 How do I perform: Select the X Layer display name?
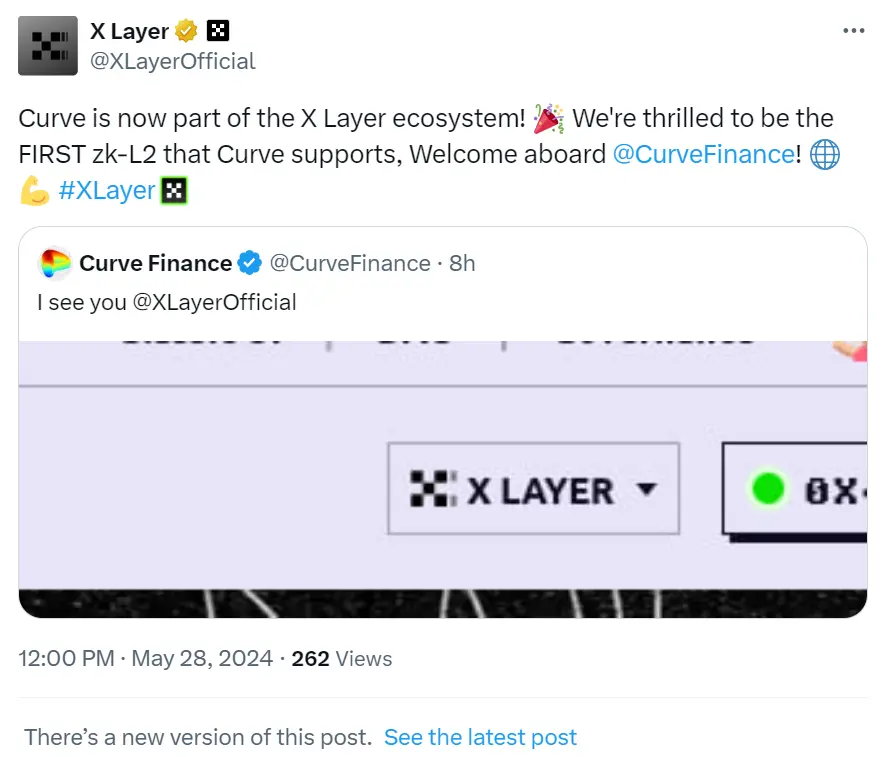pyautogui.click(x=131, y=29)
